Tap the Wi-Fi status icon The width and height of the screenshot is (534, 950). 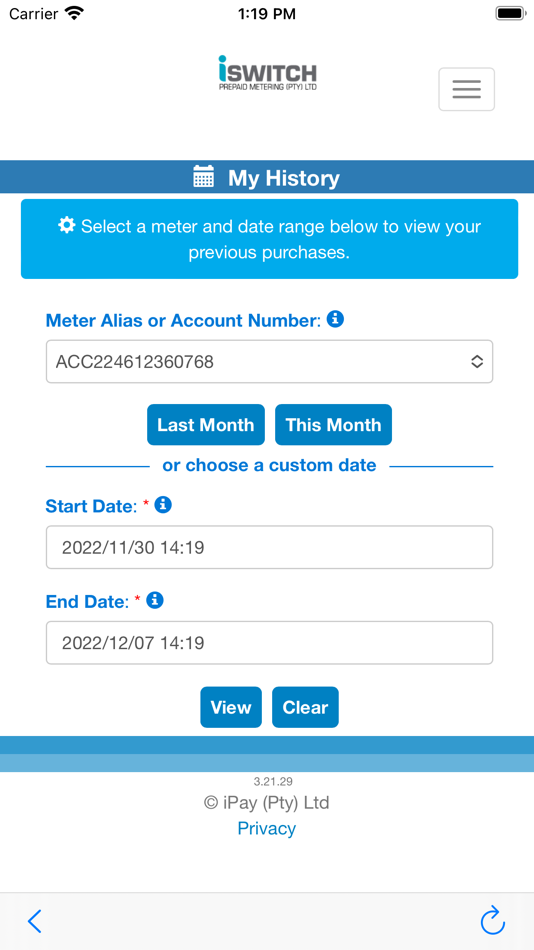click(75, 13)
